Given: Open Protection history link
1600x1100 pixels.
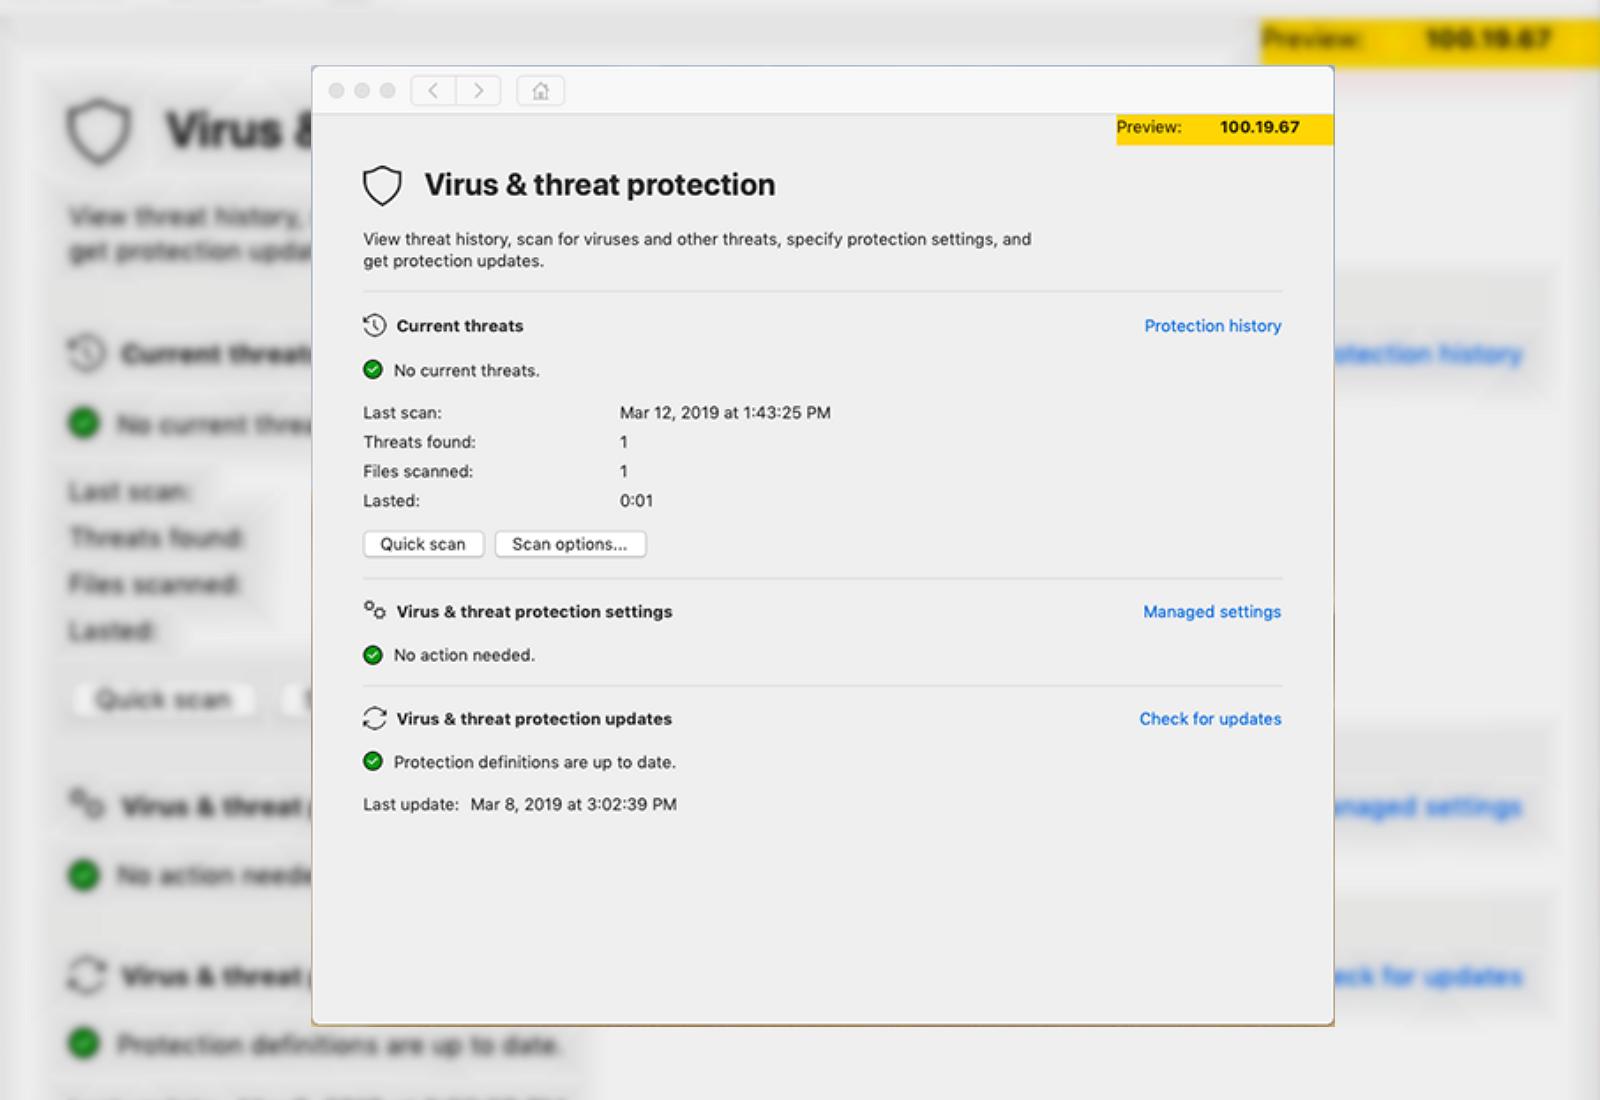Looking at the screenshot, I should (x=1213, y=326).
